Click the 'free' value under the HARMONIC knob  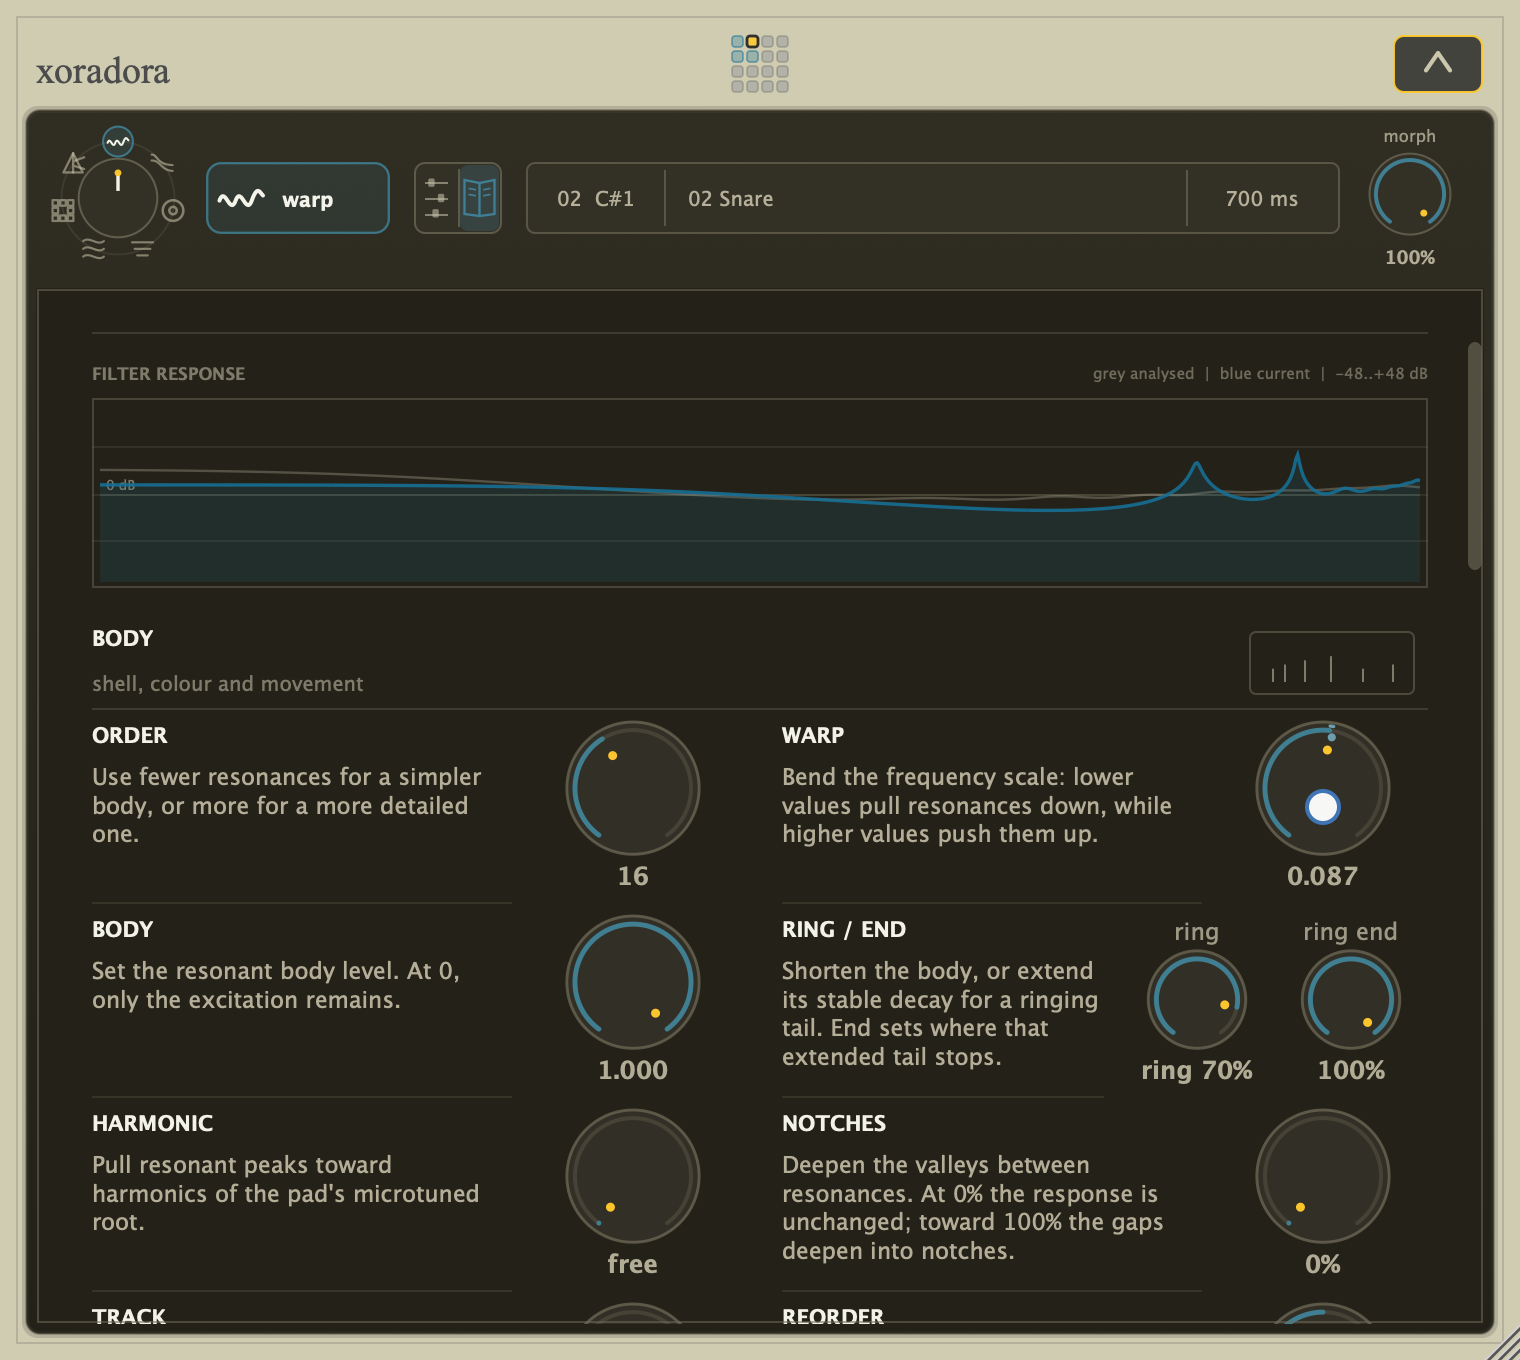click(x=633, y=1264)
